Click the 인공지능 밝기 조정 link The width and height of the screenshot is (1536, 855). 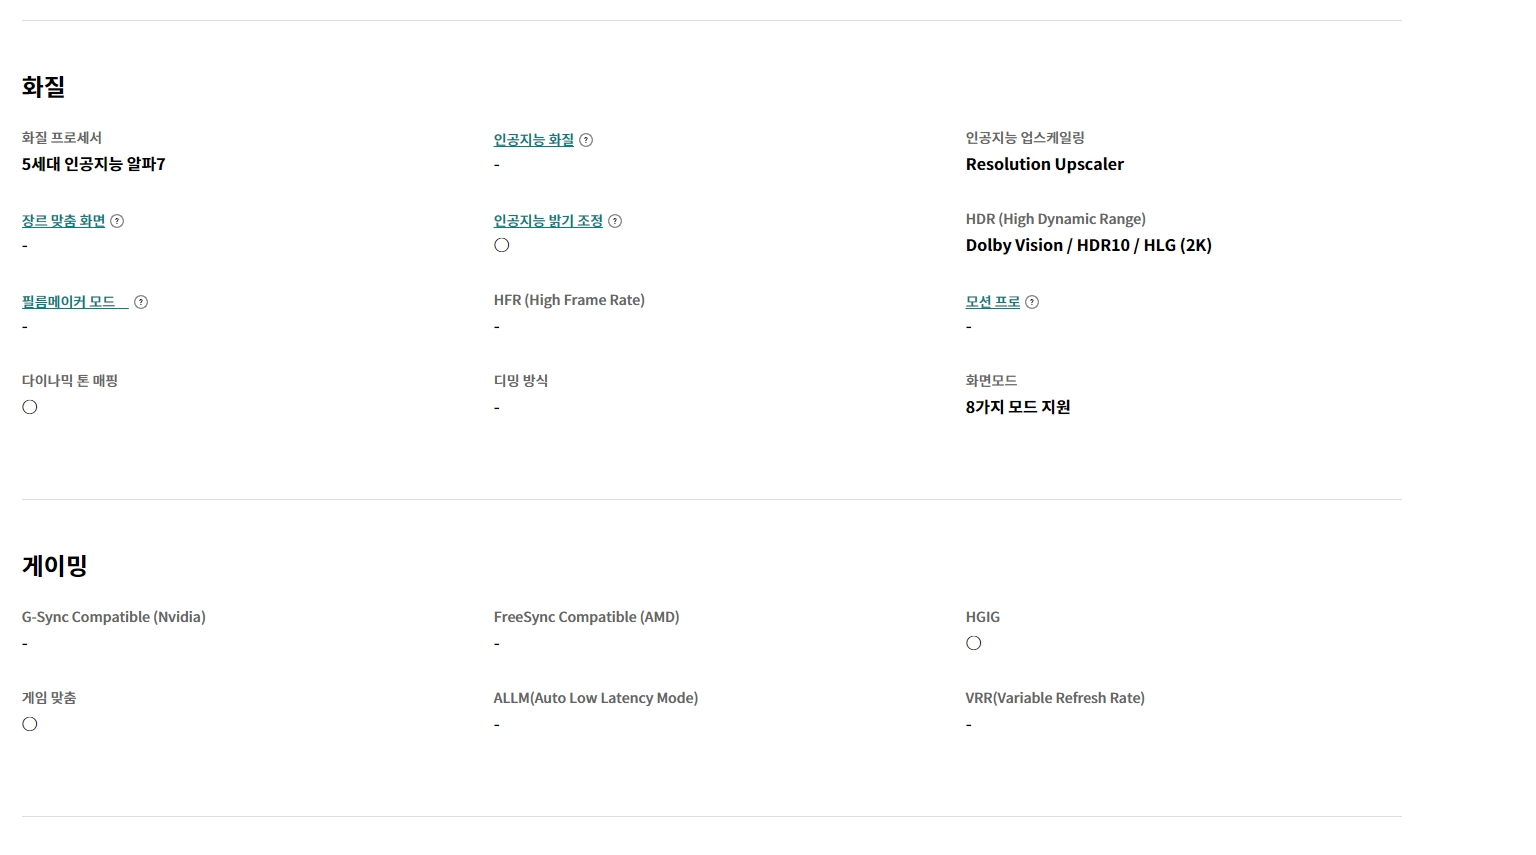(548, 221)
